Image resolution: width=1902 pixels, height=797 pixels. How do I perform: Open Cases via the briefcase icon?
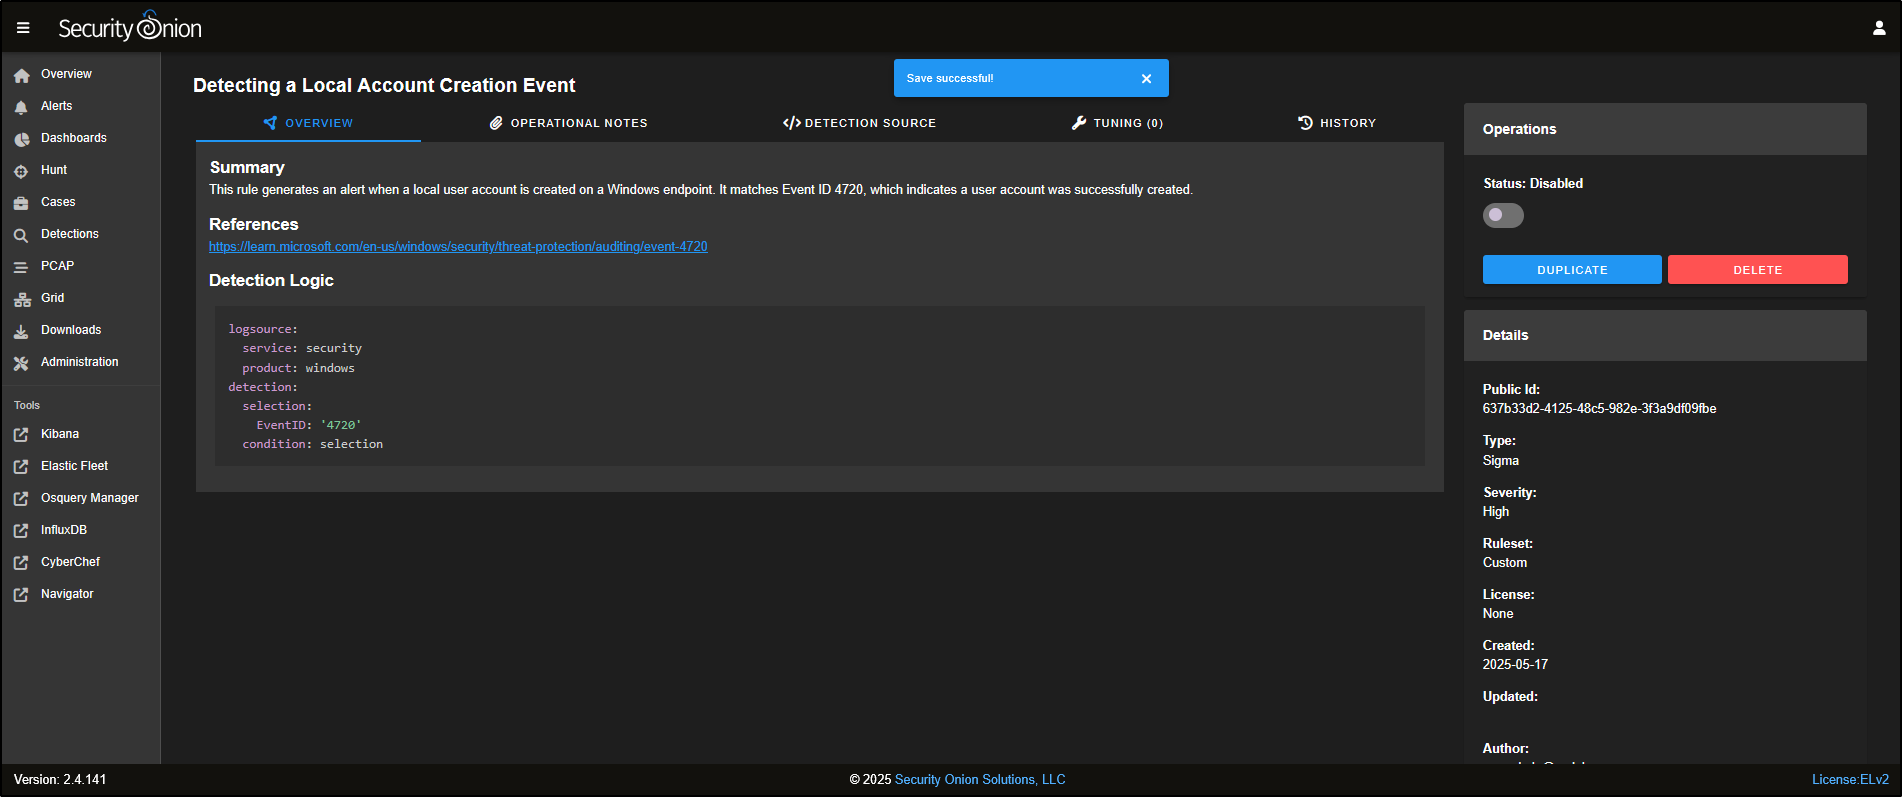[x=21, y=203]
